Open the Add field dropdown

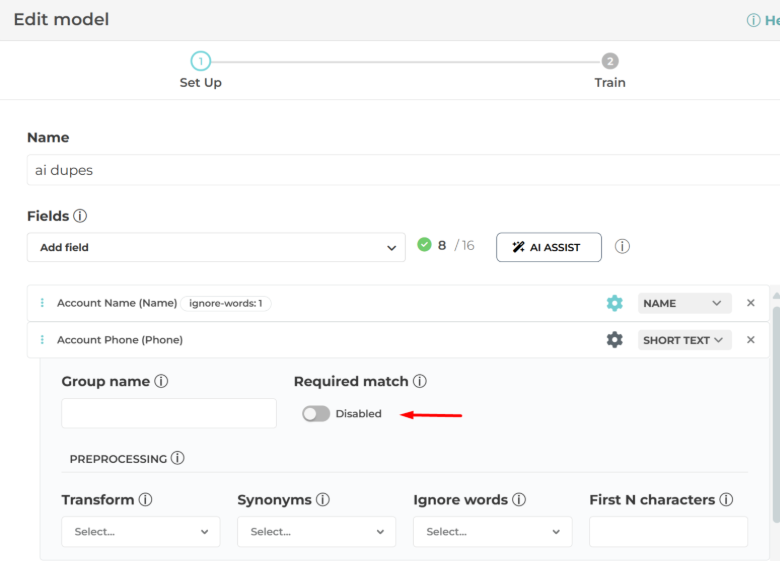tap(216, 247)
